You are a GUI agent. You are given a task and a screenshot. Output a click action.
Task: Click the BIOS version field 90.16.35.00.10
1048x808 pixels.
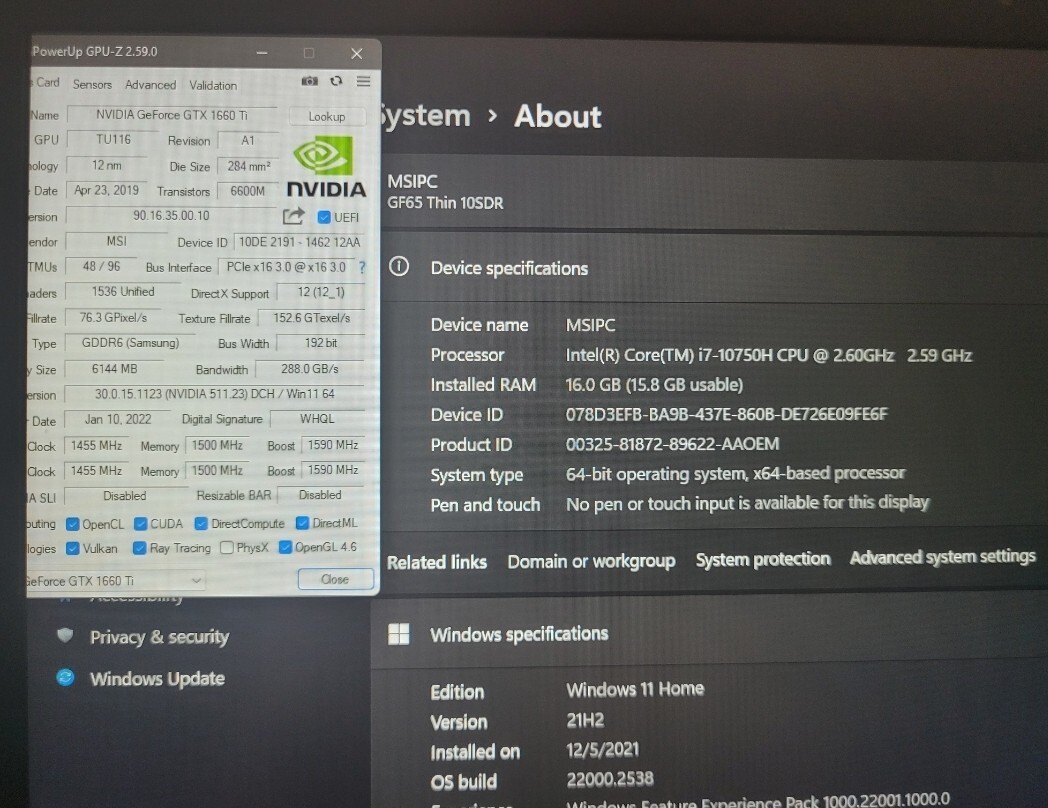(171, 216)
